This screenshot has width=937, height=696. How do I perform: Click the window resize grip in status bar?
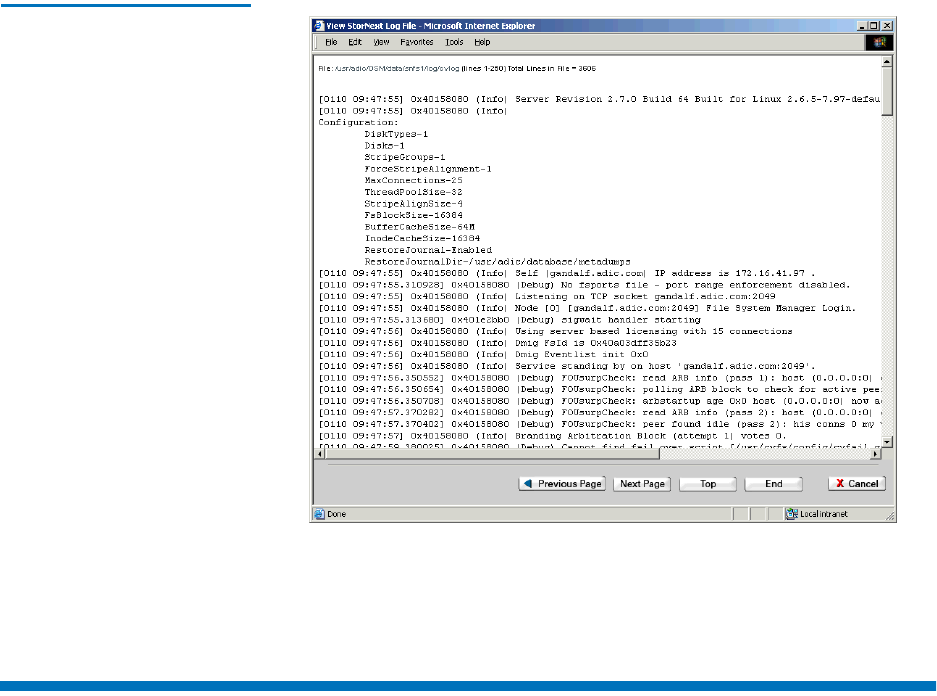(889, 516)
